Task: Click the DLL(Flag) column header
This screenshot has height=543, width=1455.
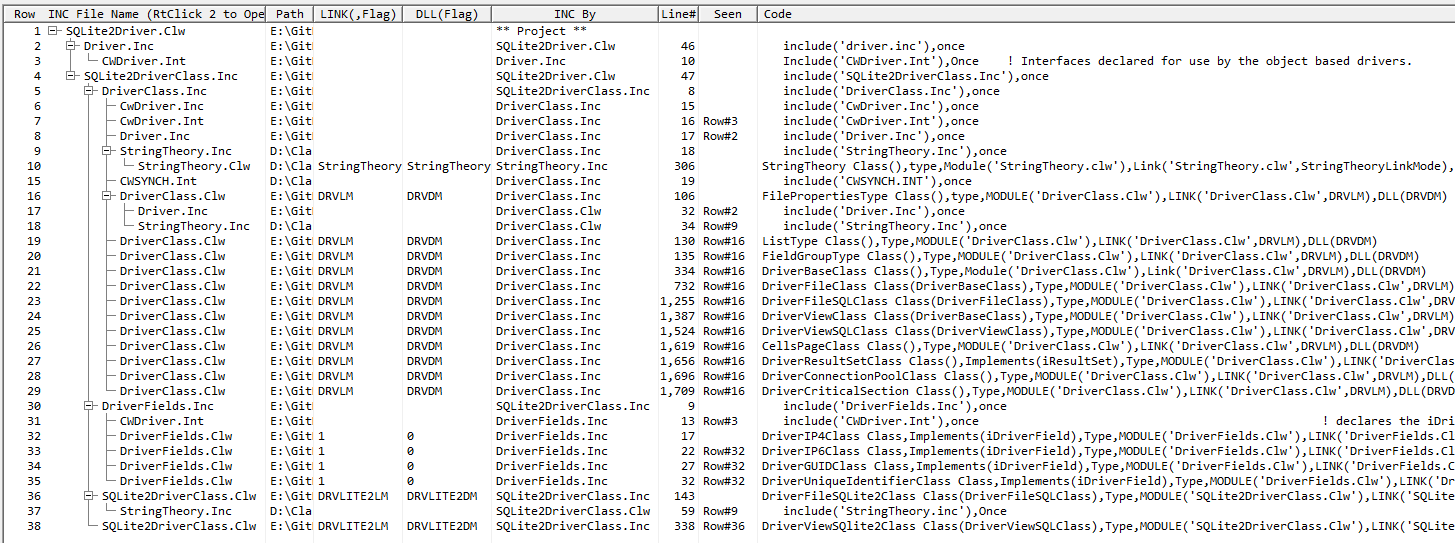Action: point(447,14)
